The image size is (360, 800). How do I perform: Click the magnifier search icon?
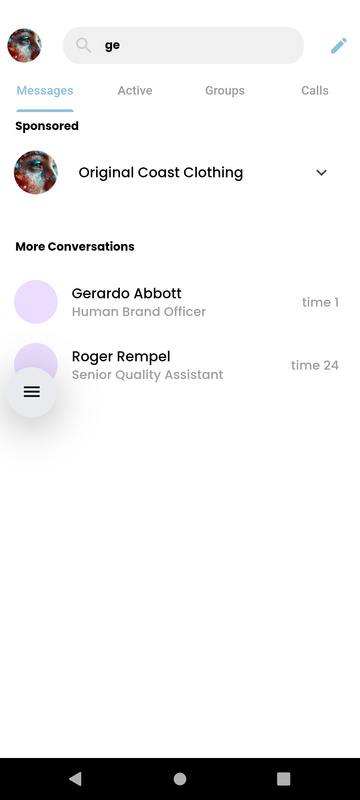click(84, 45)
